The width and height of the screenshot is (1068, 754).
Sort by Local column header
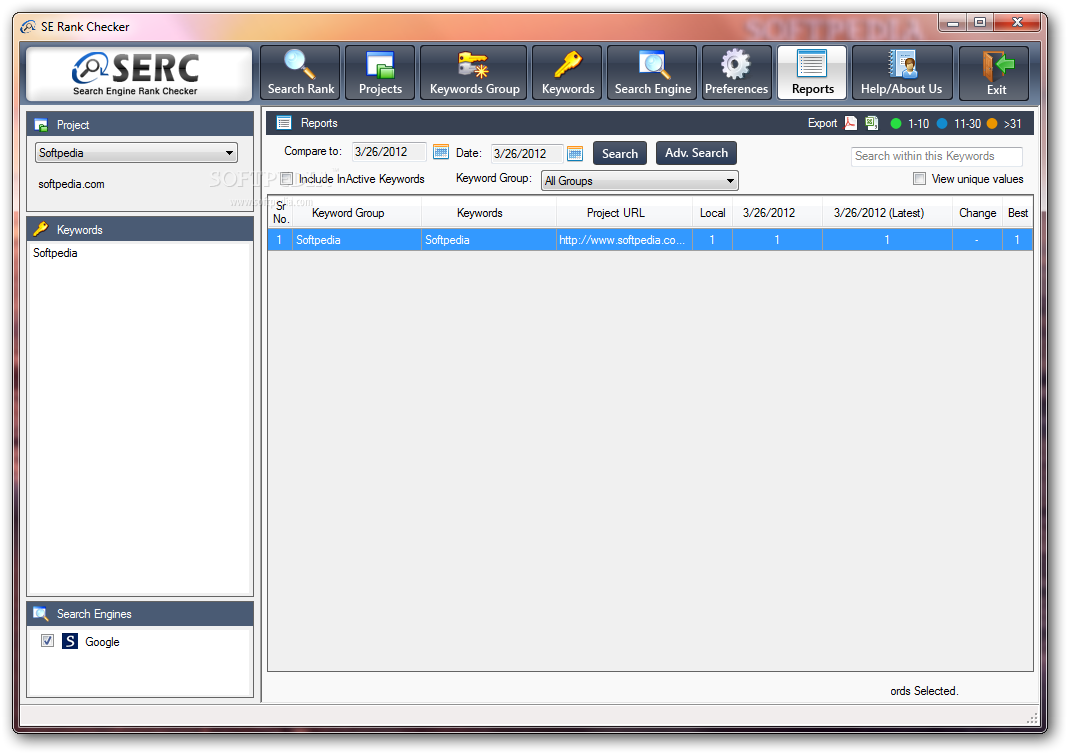click(x=712, y=213)
